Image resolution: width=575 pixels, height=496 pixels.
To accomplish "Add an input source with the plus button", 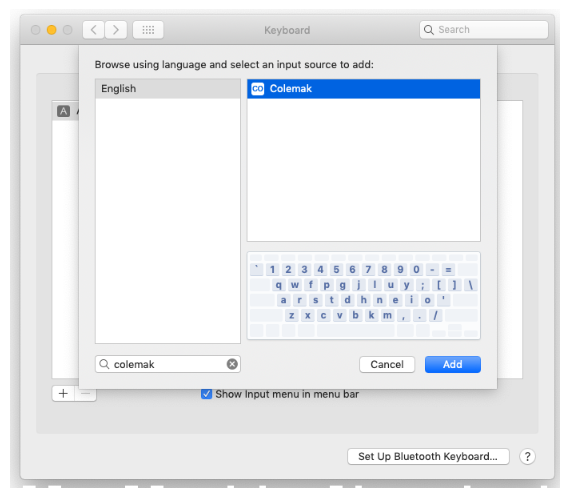I will (63, 393).
